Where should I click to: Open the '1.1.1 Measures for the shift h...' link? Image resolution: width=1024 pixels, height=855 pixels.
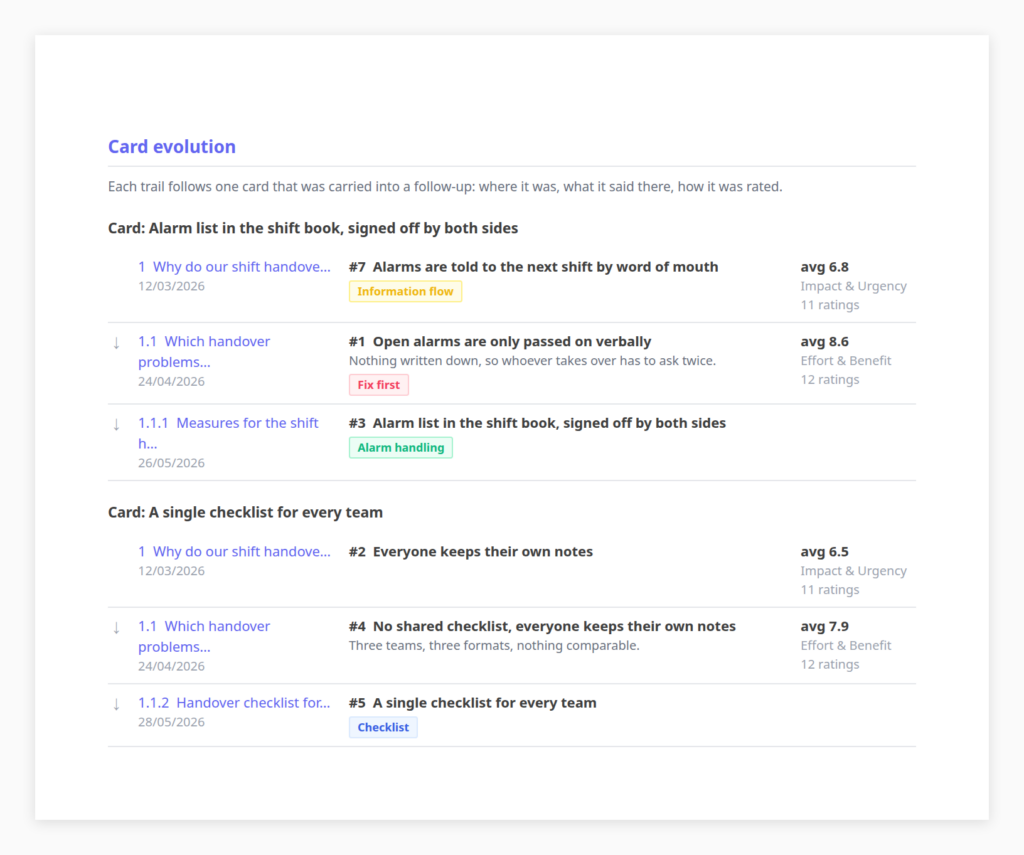[x=228, y=433]
